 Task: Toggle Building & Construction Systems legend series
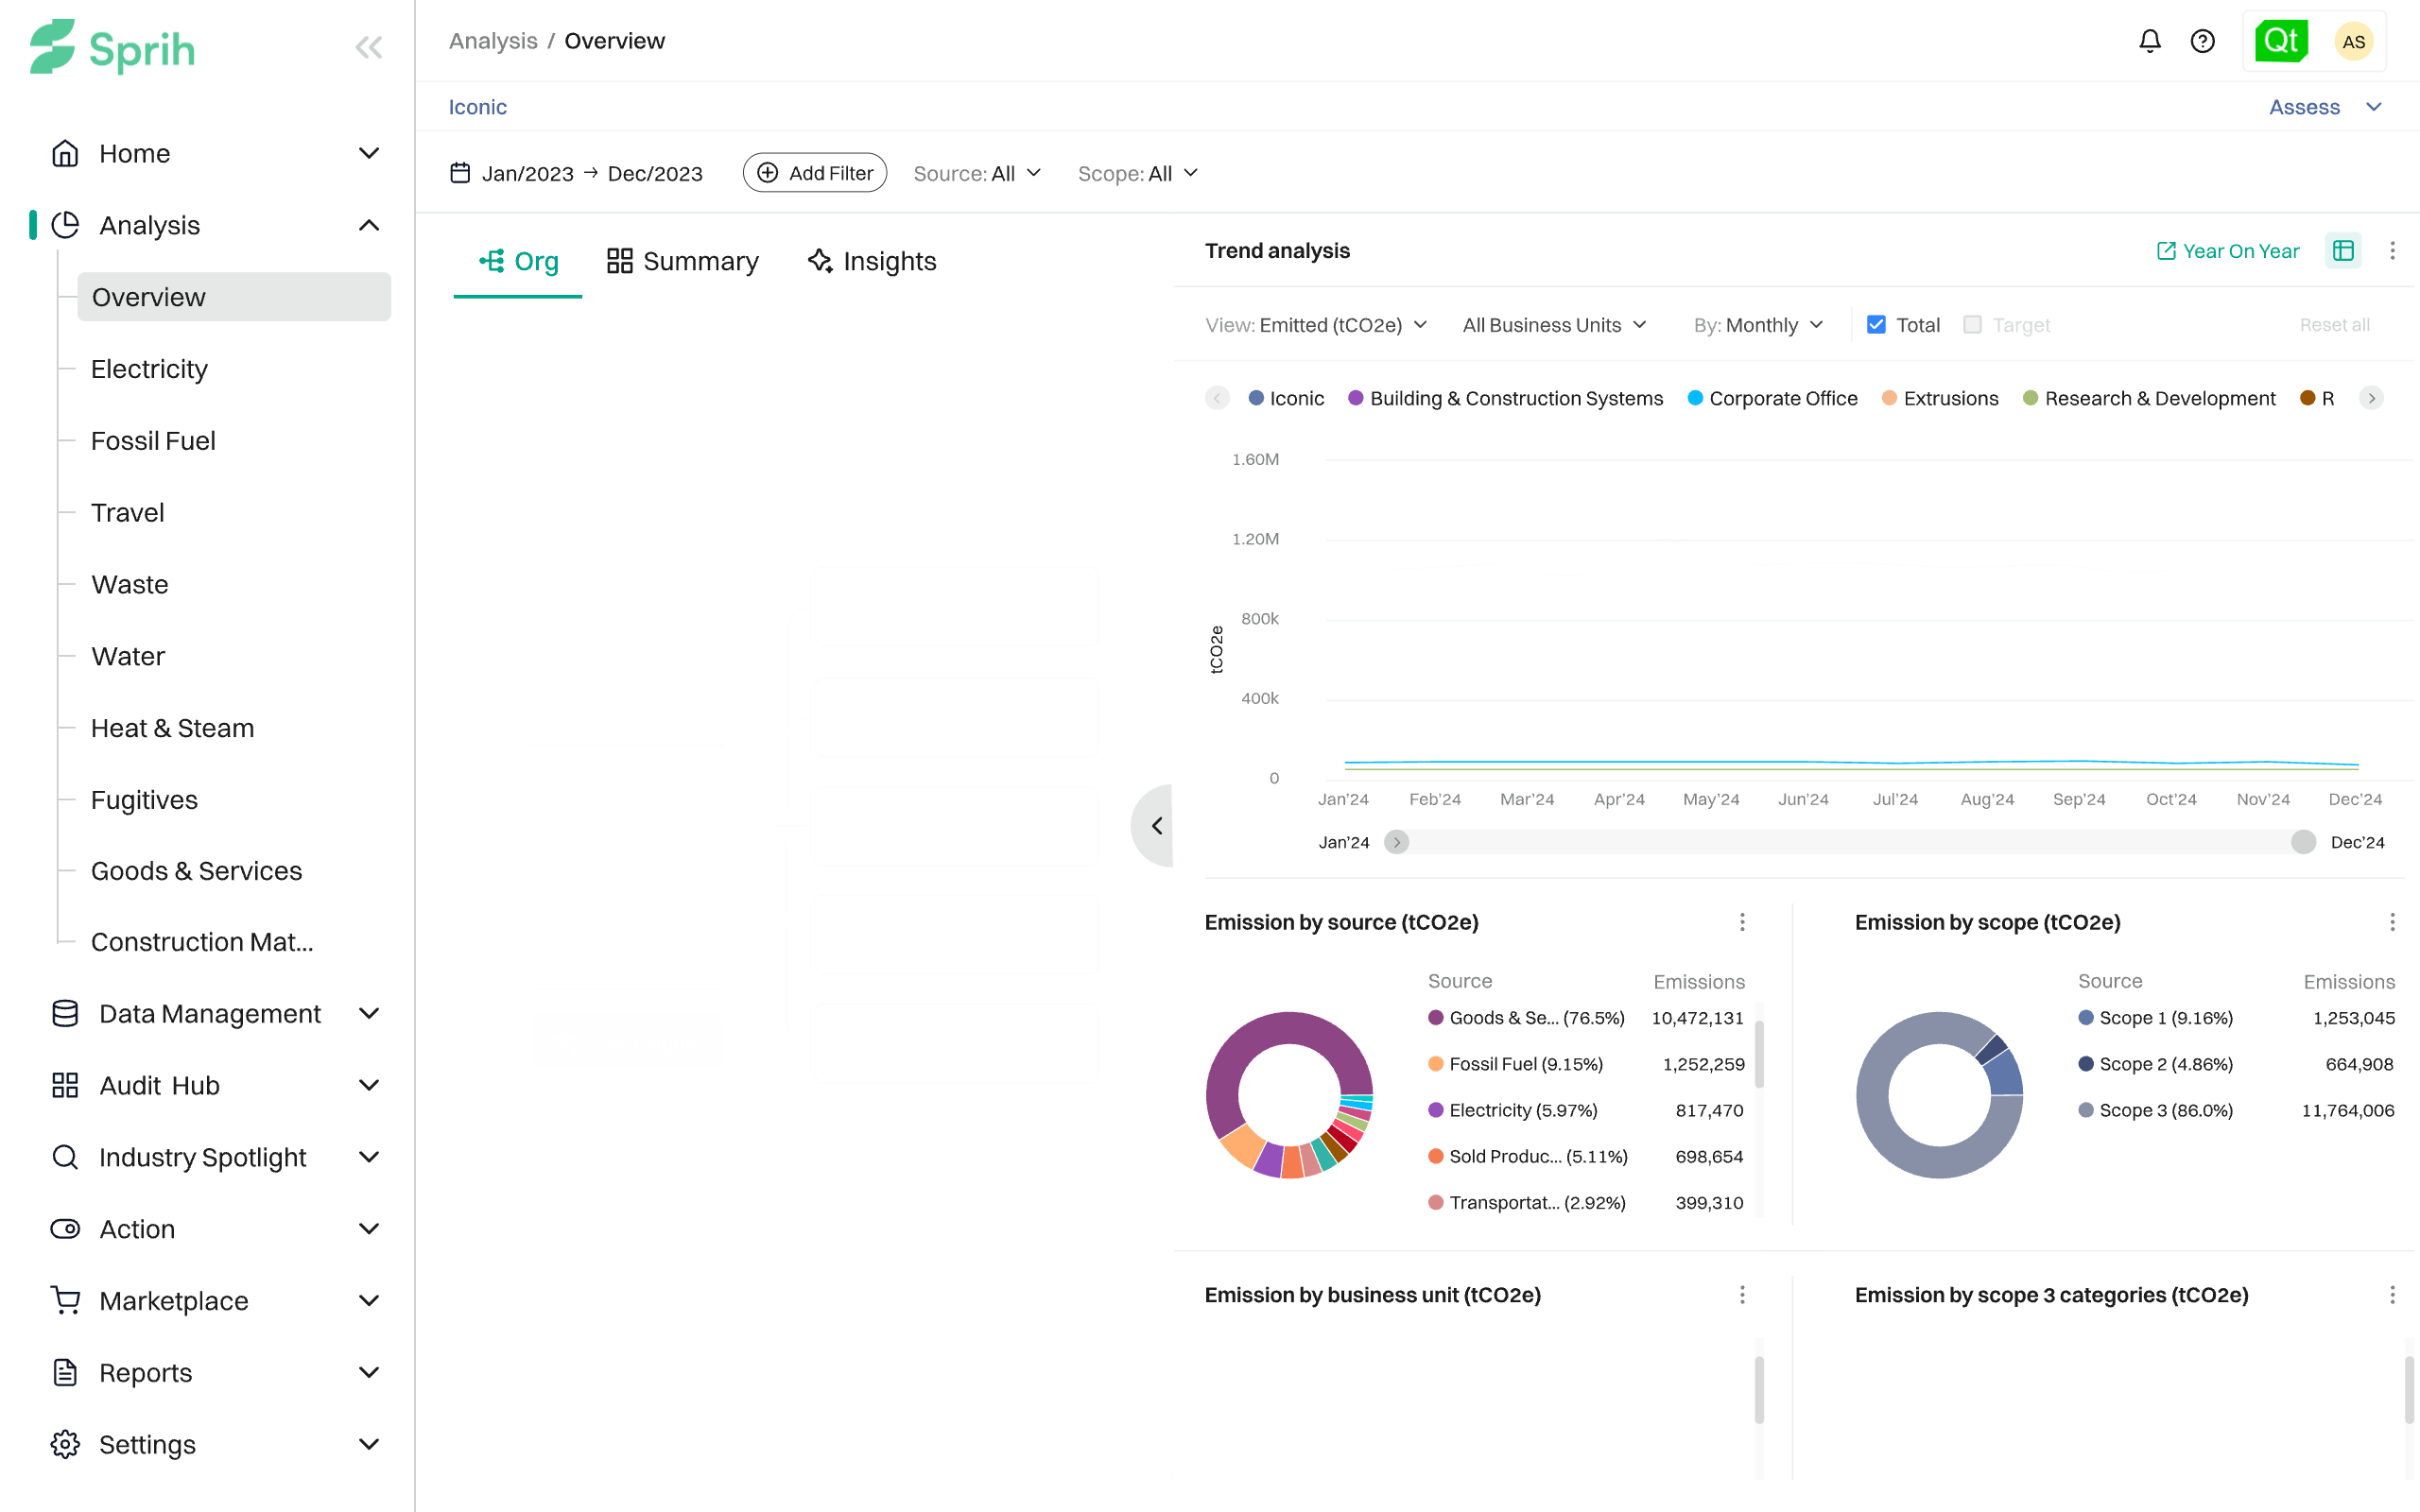point(1505,398)
